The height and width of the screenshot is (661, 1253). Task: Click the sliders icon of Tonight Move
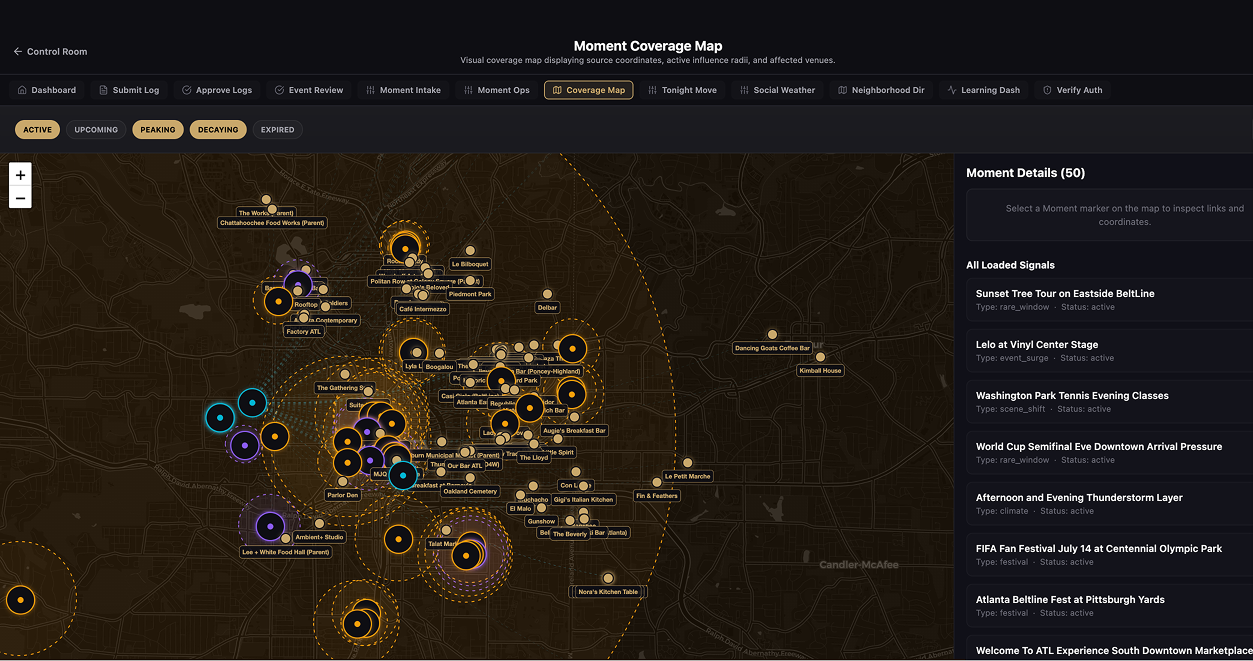(653, 90)
